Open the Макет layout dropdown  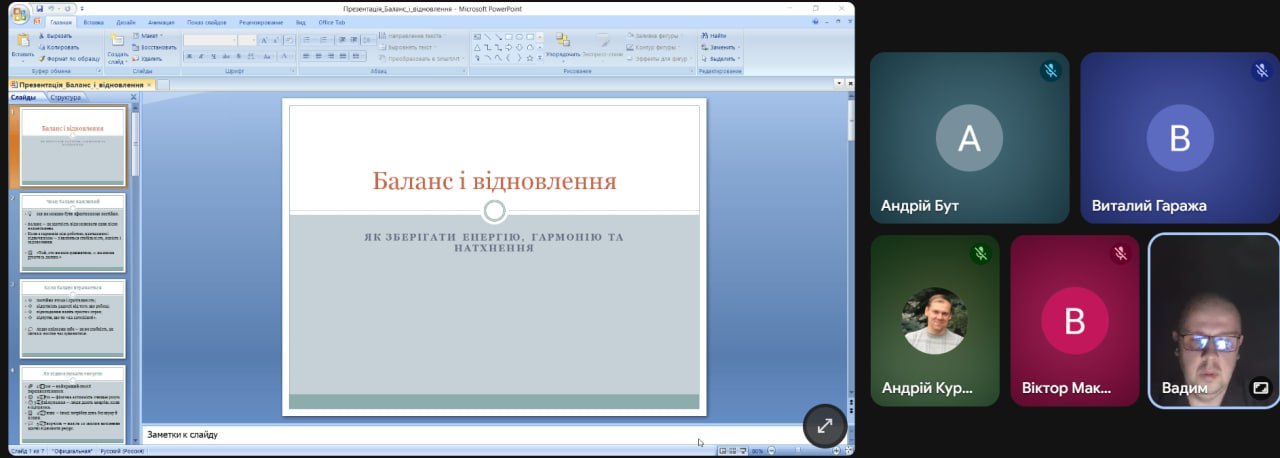pyautogui.click(x=152, y=35)
